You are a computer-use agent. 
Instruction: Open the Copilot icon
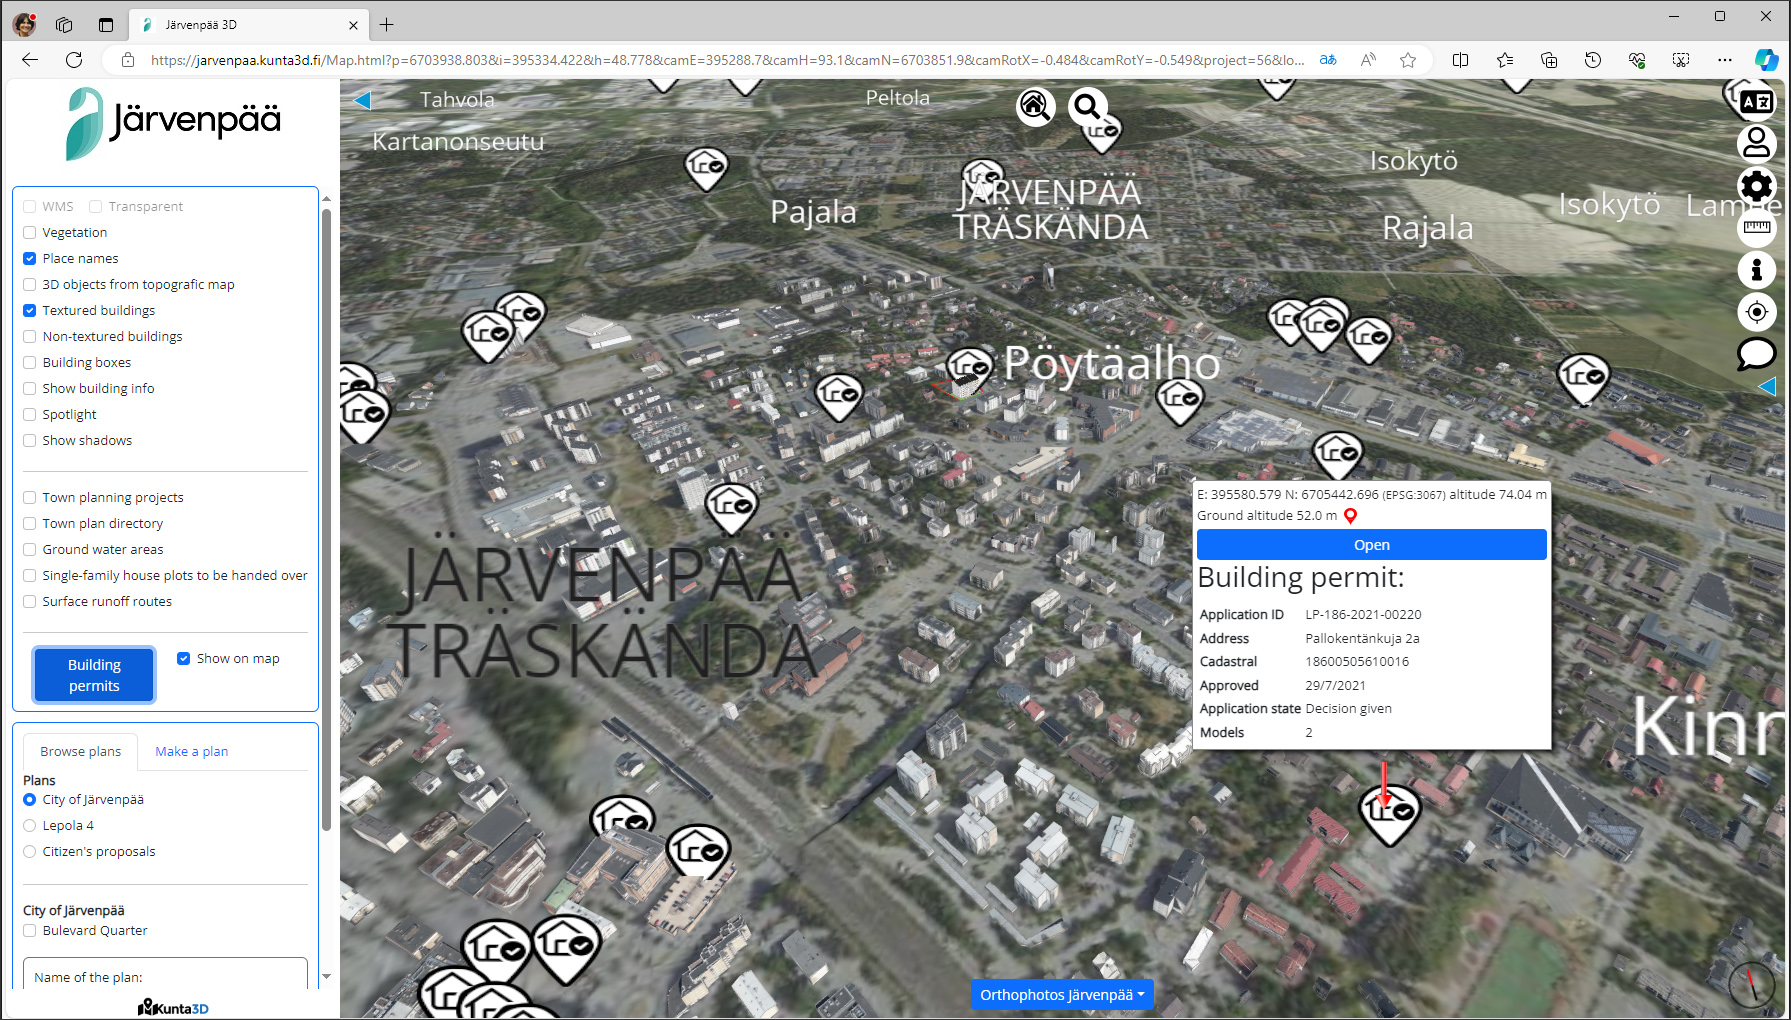[1767, 60]
